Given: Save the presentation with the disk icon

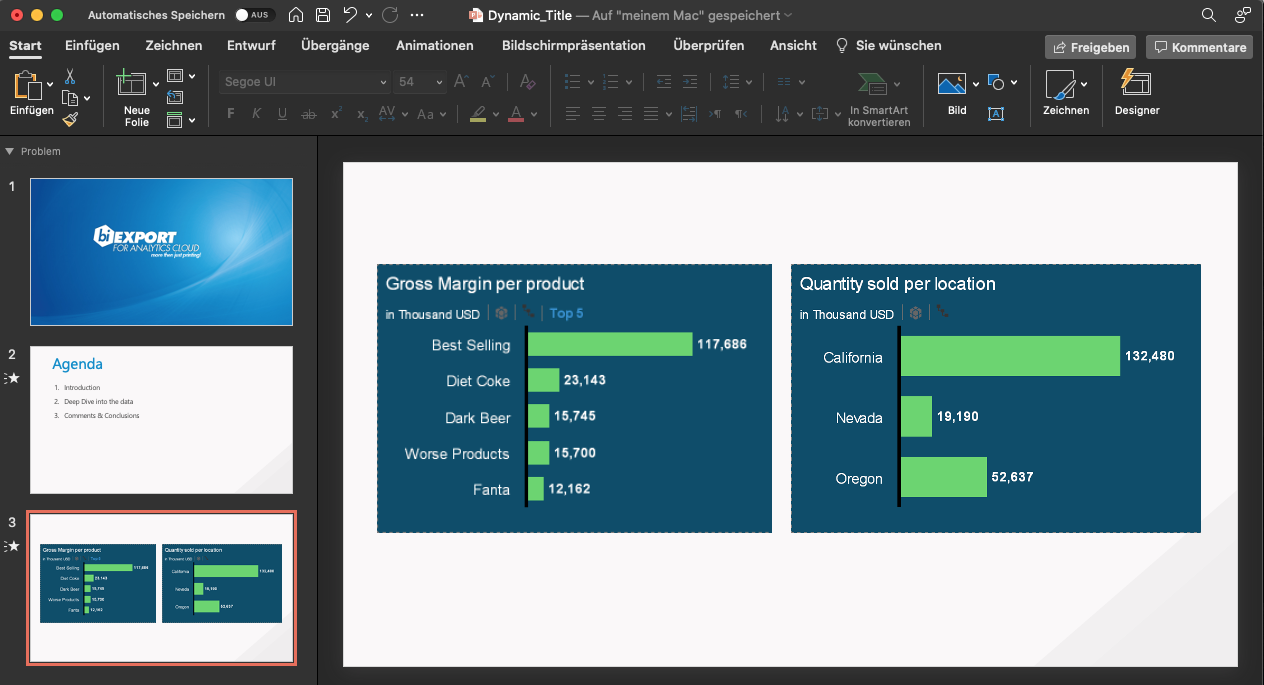Looking at the screenshot, I should point(323,15).
